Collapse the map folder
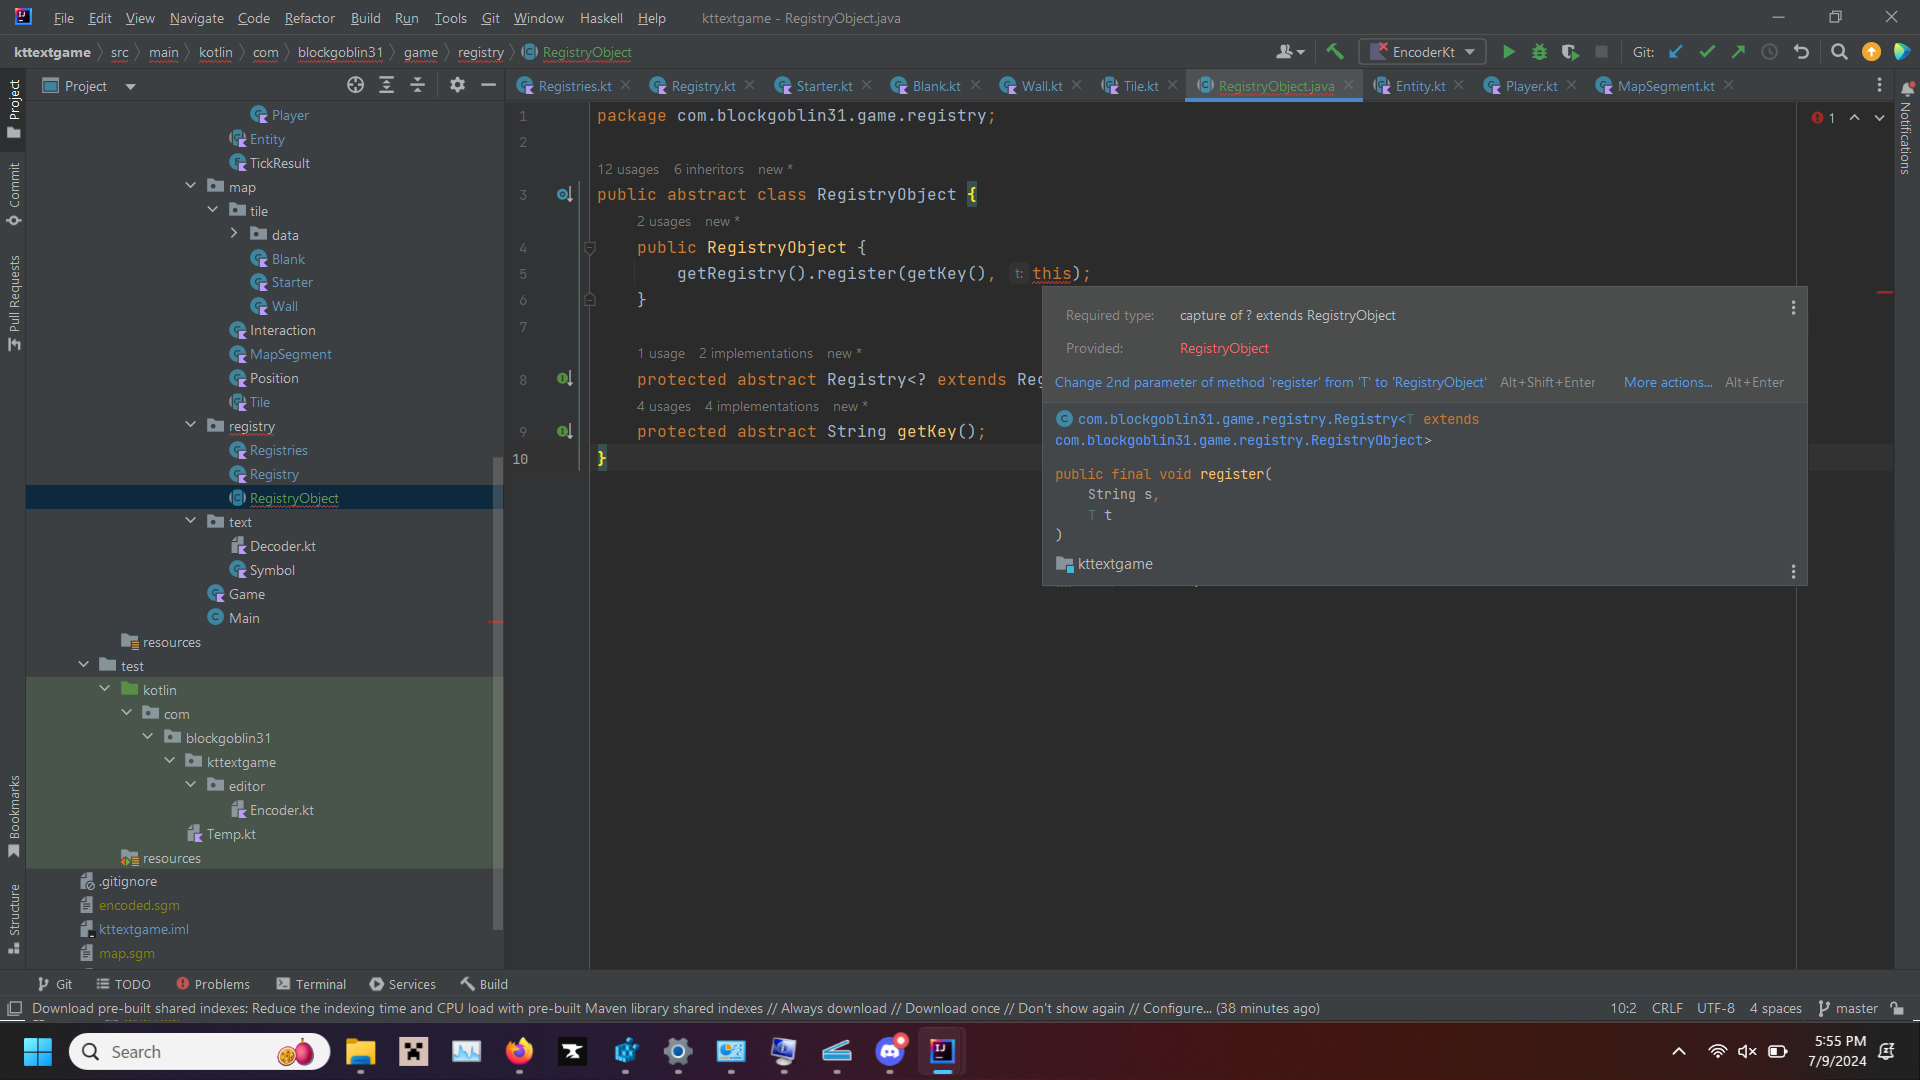The image size is (1920, 1080). pos(191,186)
